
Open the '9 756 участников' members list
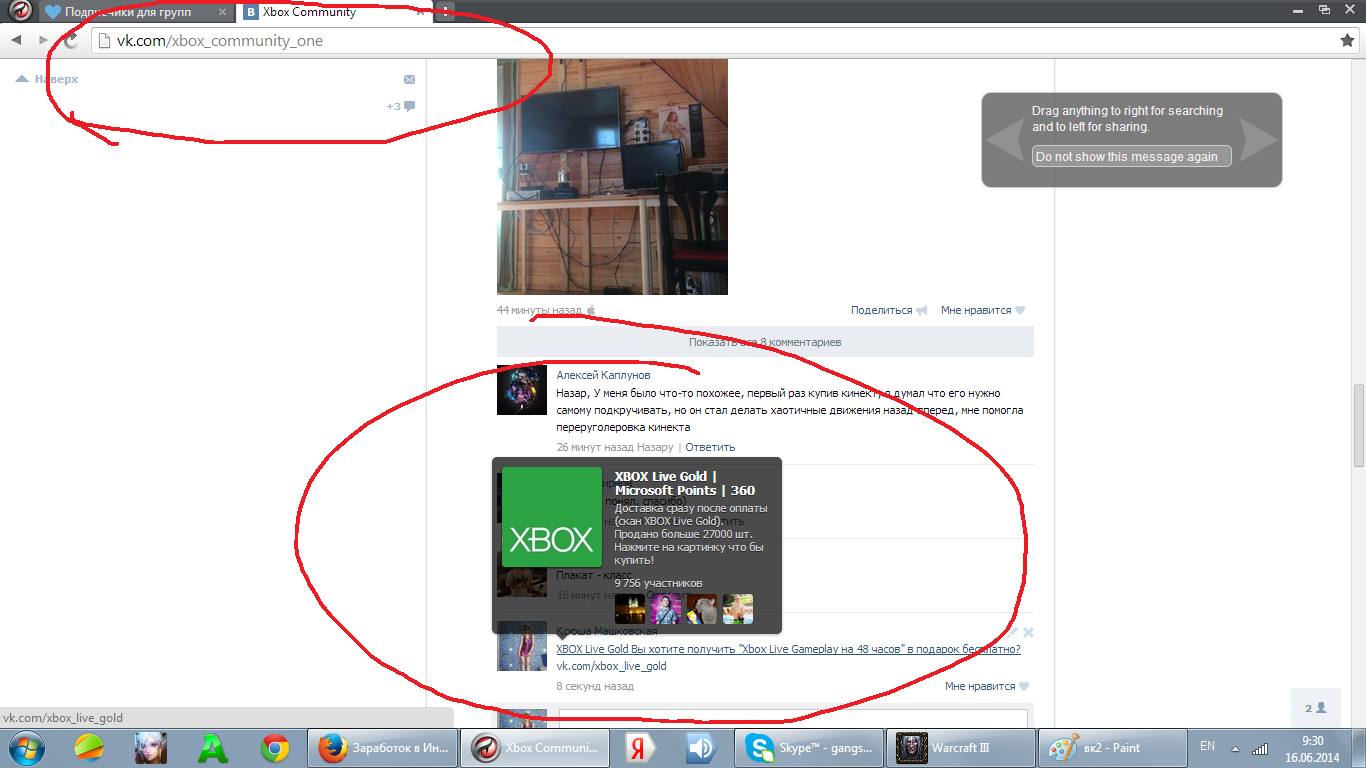coord(658,583)
